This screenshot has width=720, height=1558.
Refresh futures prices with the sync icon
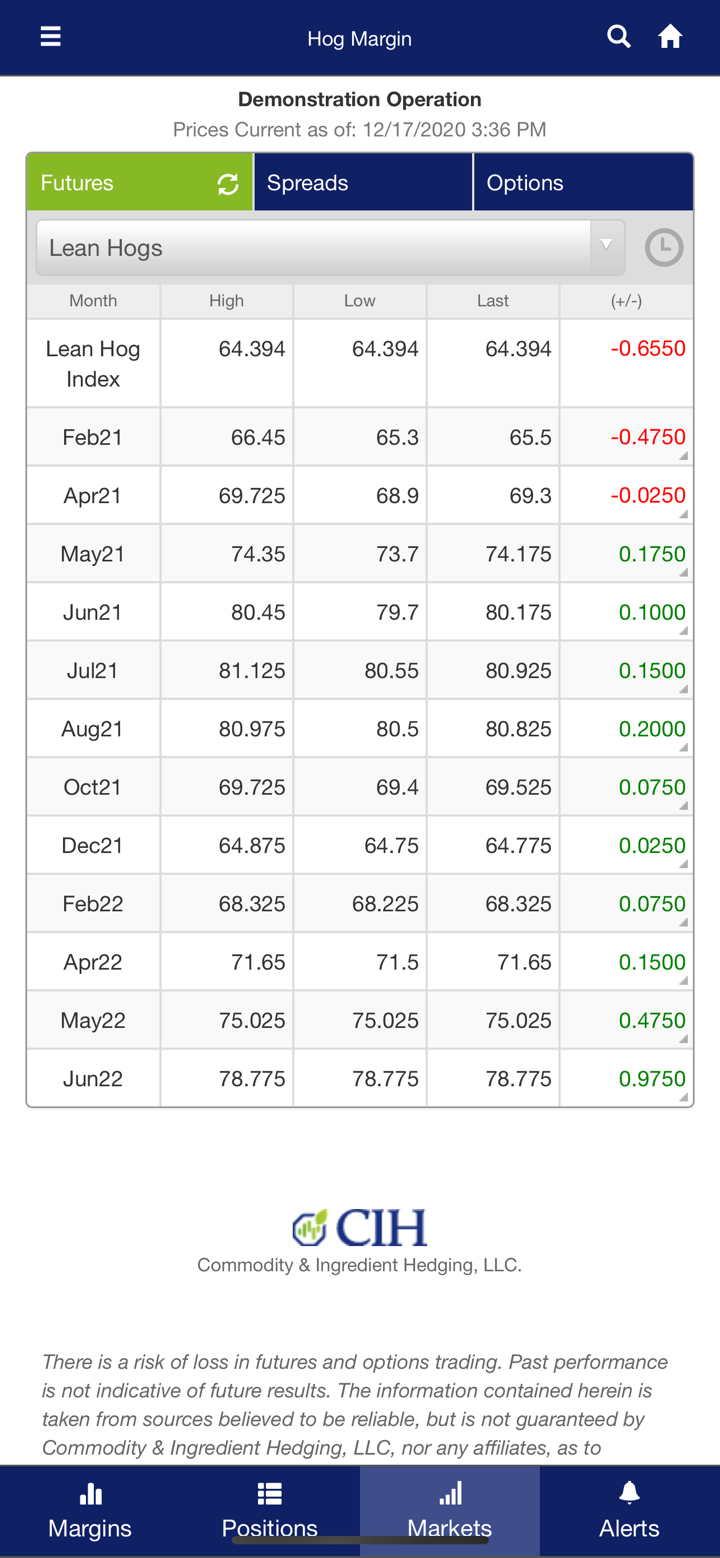(228, 184)
